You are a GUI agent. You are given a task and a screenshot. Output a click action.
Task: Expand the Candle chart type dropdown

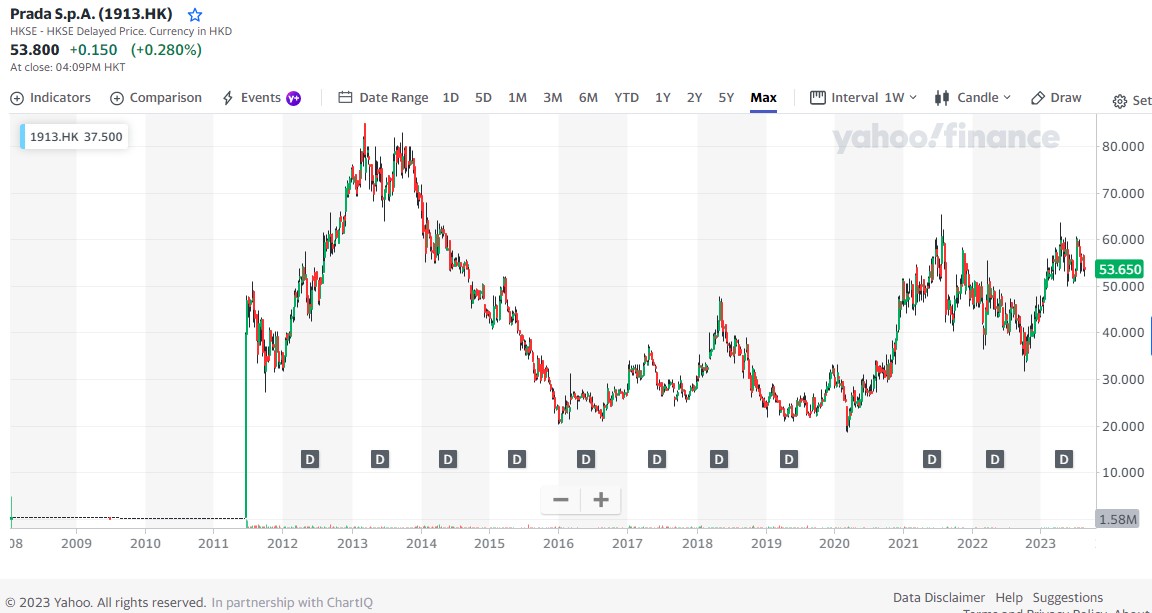point(973,98)
